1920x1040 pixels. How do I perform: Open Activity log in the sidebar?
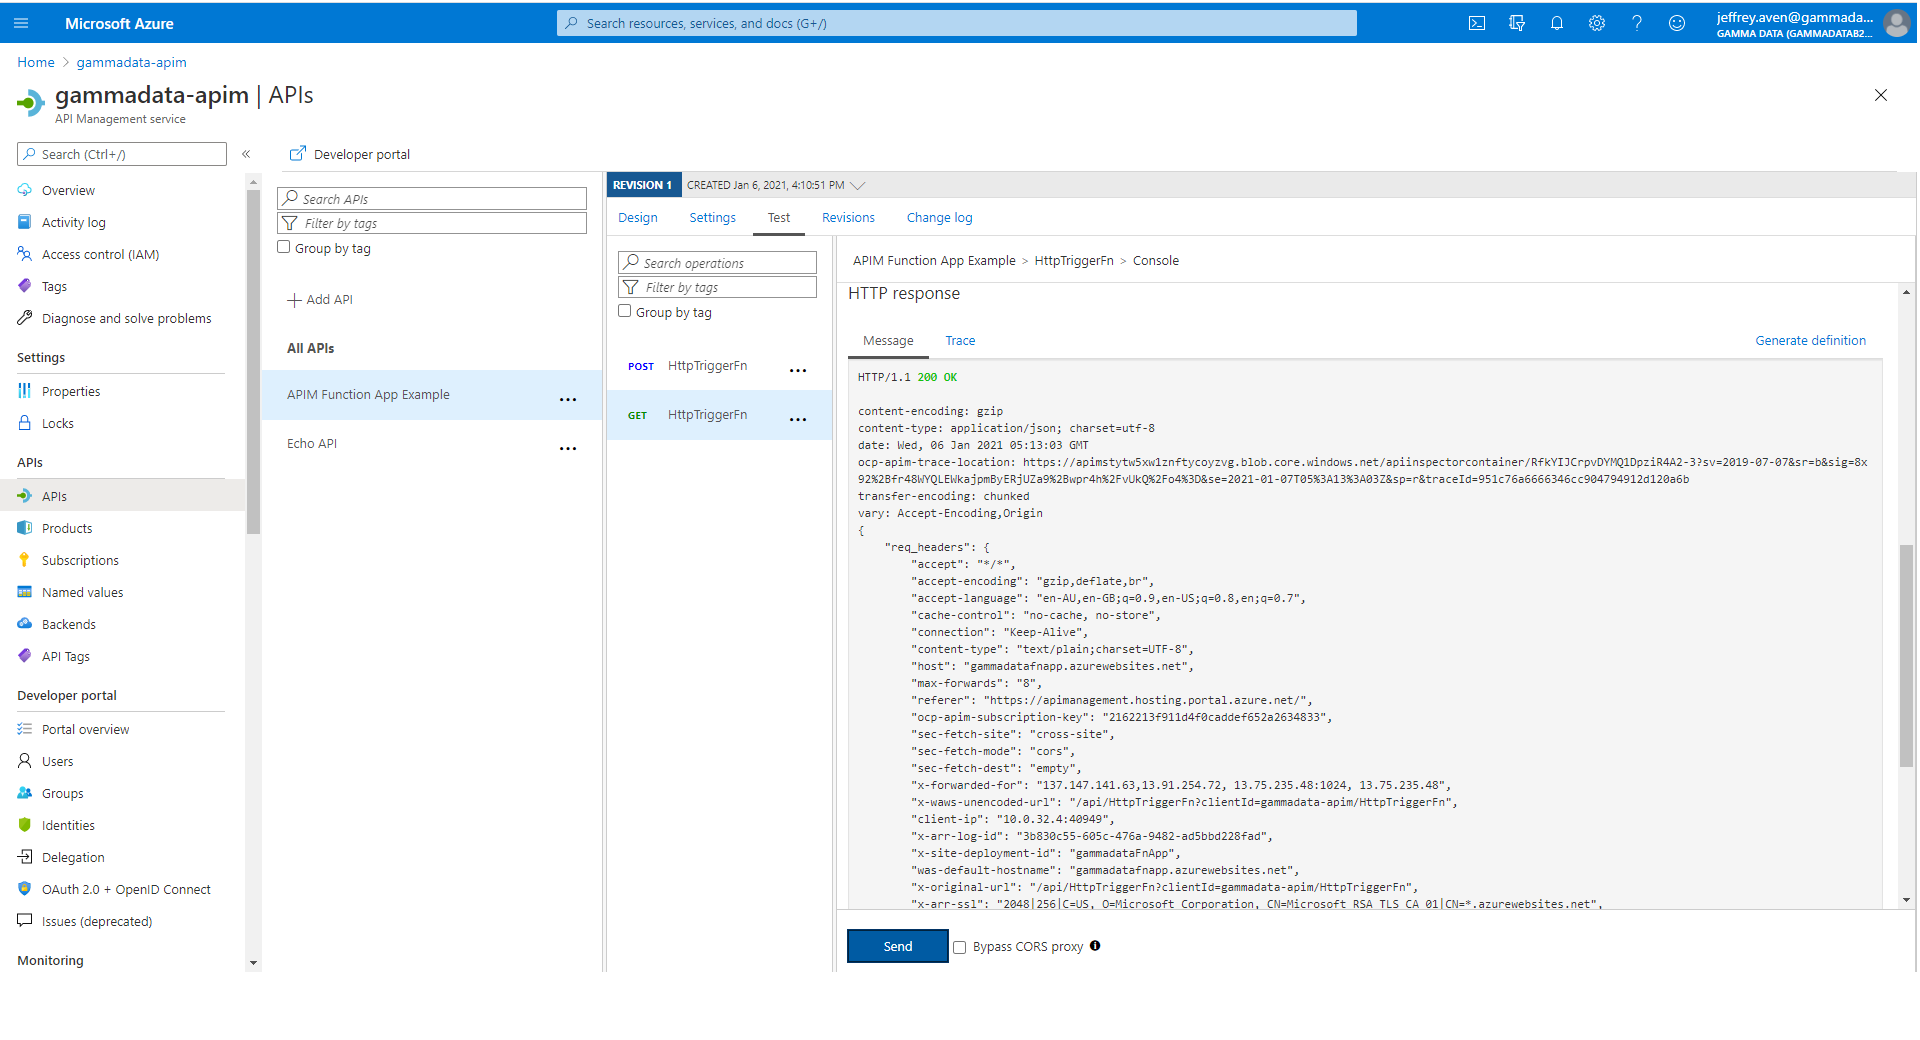pyautogui.click(x=73, y=222)
